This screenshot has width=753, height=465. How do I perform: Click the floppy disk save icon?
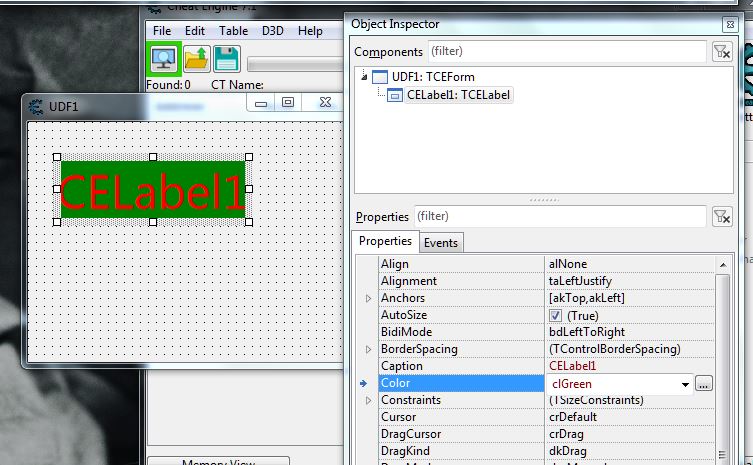tap(227, 59)
